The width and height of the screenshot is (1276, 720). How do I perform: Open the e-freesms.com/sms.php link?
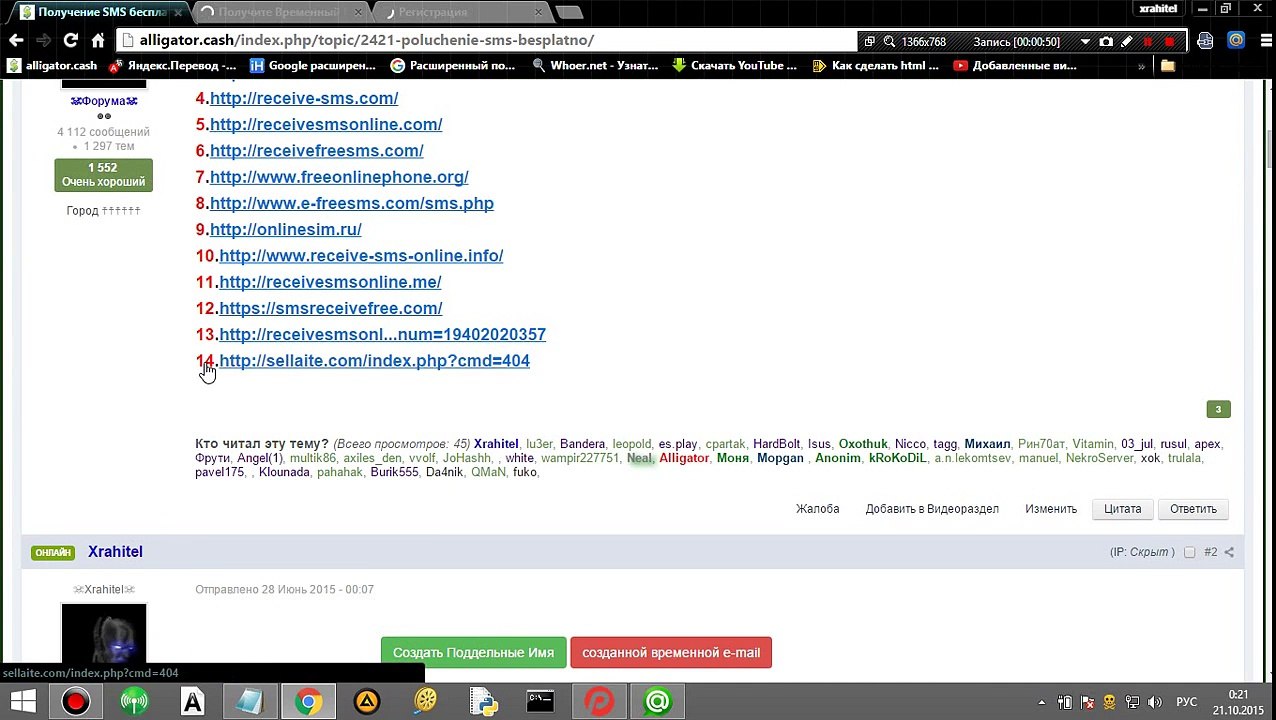[352, 203]
